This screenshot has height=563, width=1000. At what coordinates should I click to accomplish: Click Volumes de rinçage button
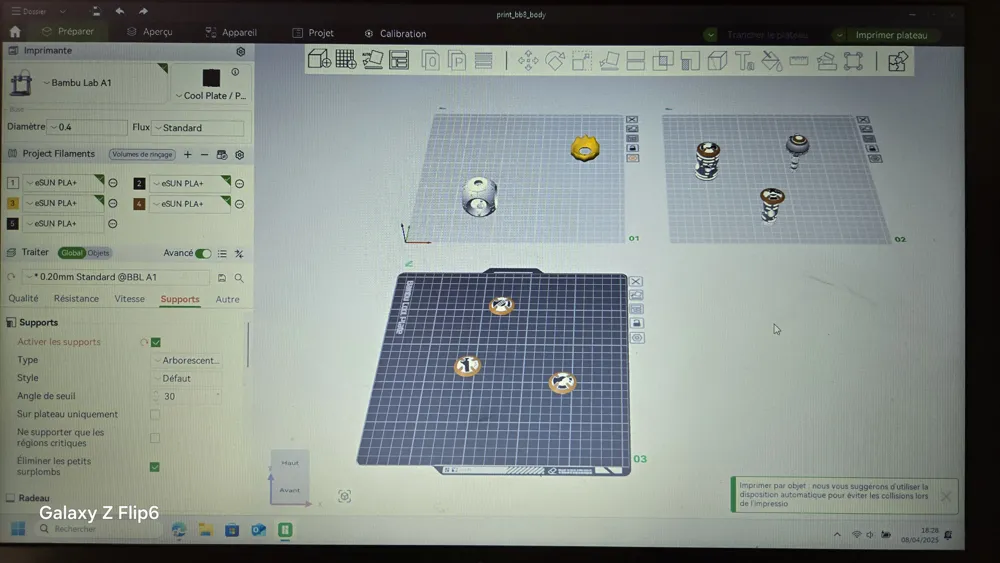point(142,154)
